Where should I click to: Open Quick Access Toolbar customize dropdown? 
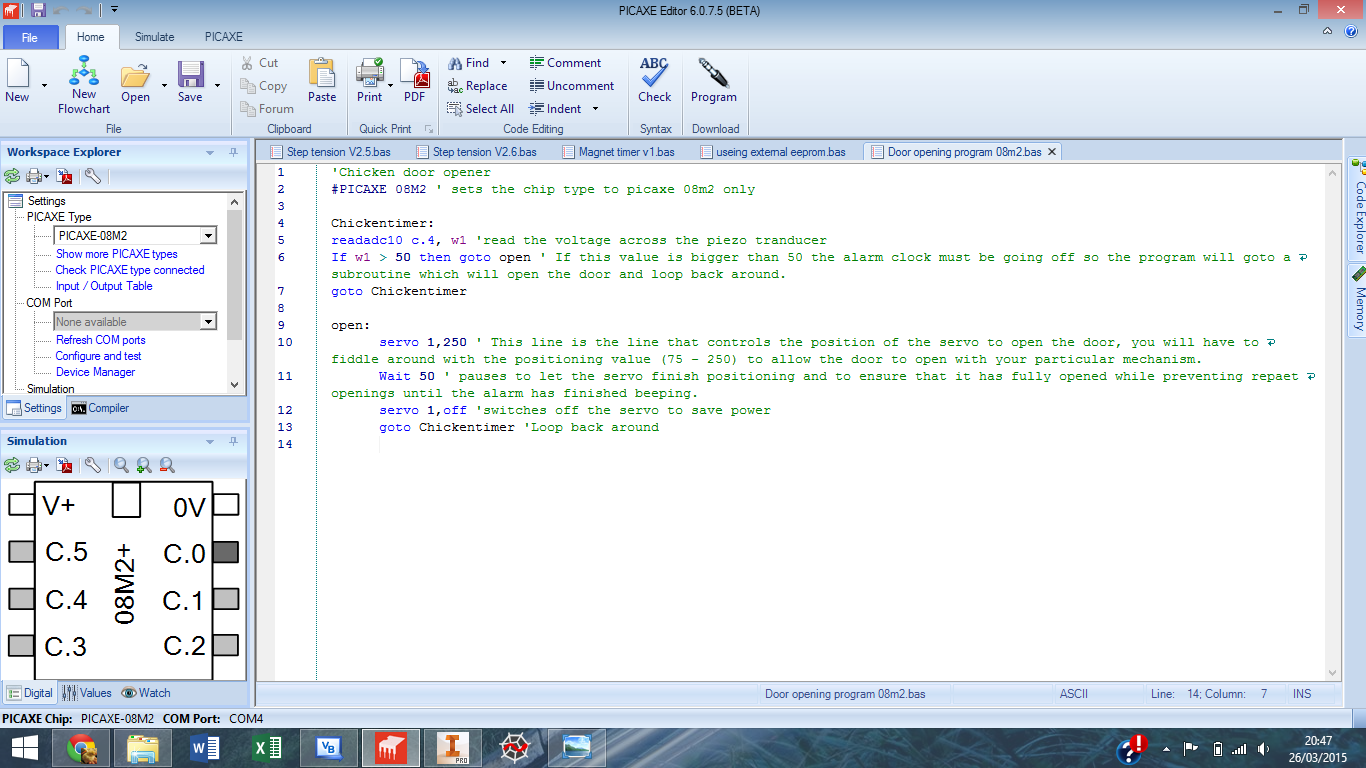coord(115,9)
